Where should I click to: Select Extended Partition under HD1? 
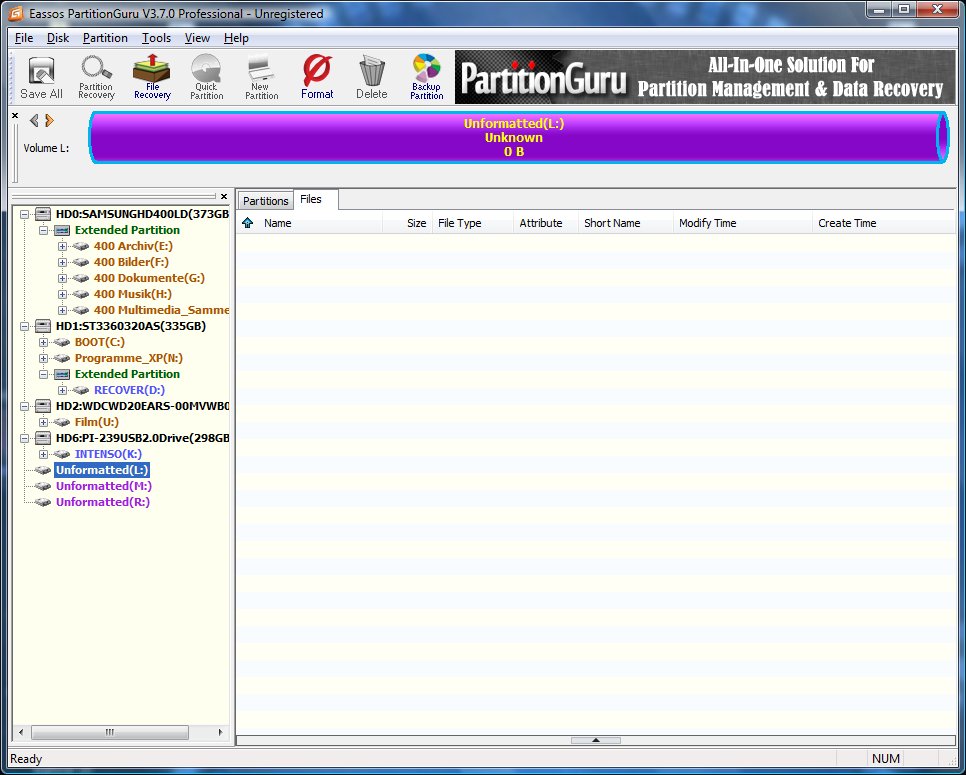[127, 374]
